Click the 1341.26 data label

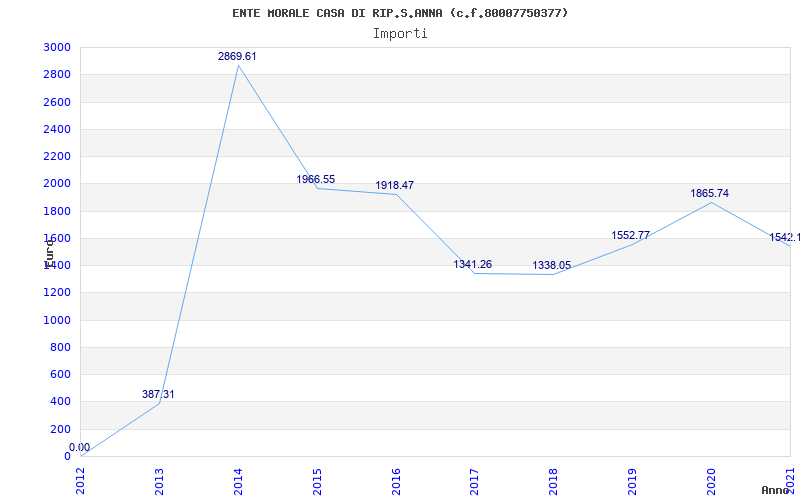(x=473, y=264)
